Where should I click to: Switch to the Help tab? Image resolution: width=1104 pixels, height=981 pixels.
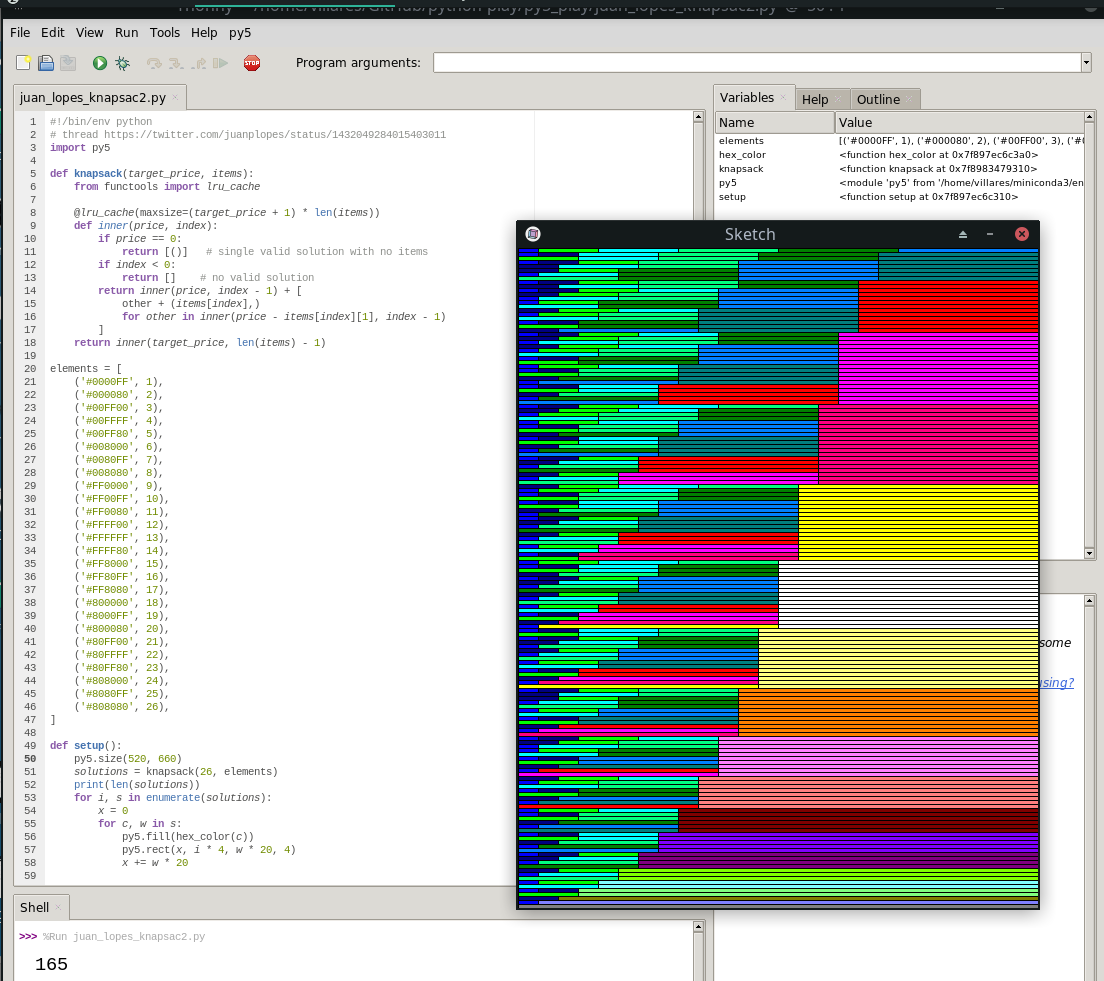815,99
